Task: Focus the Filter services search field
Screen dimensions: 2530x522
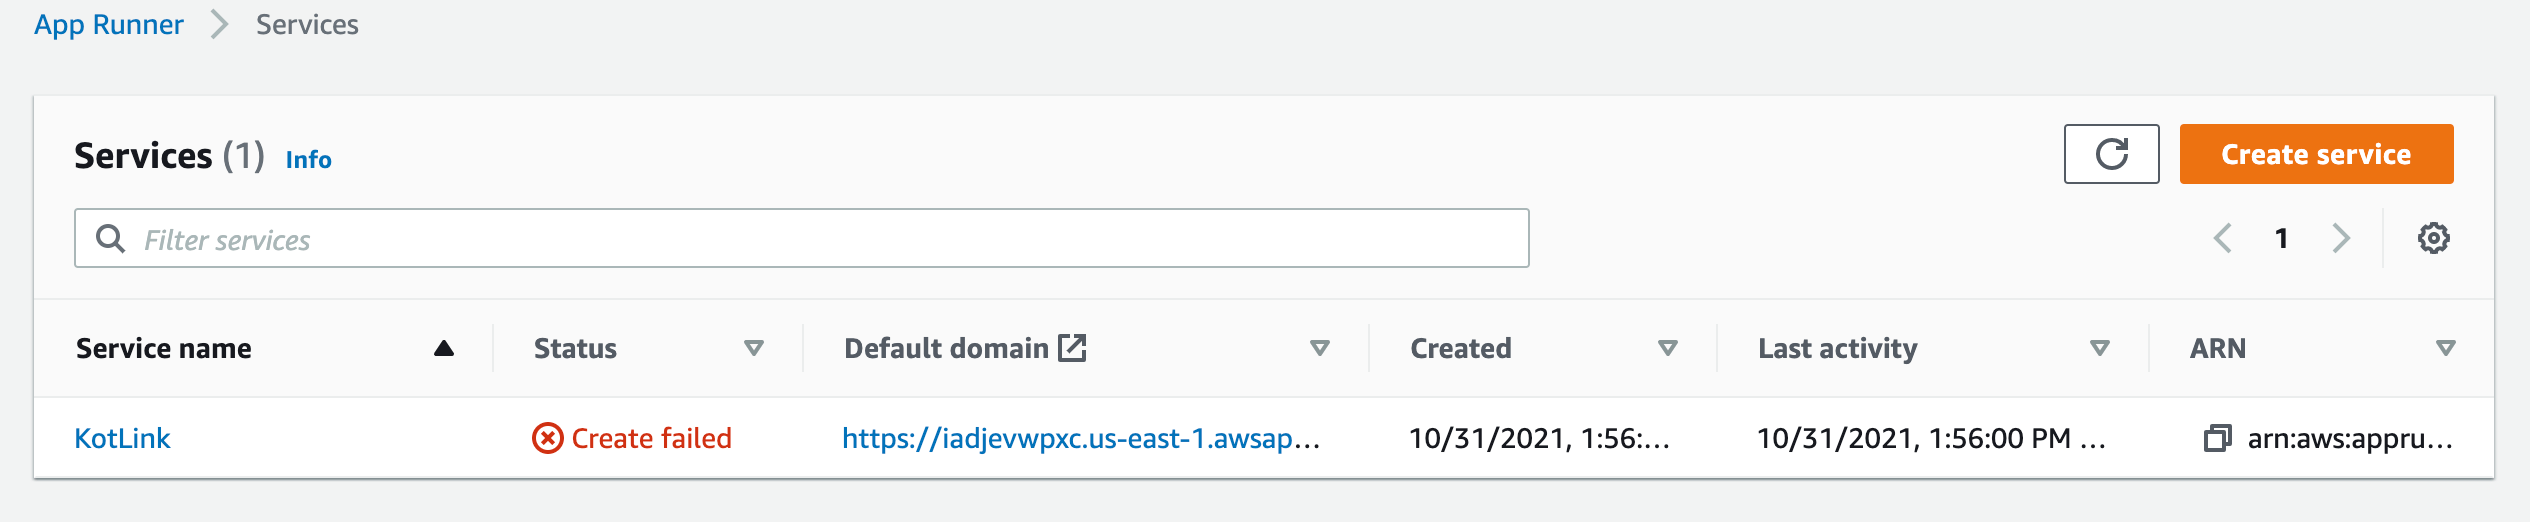Action: coord(802,238)
